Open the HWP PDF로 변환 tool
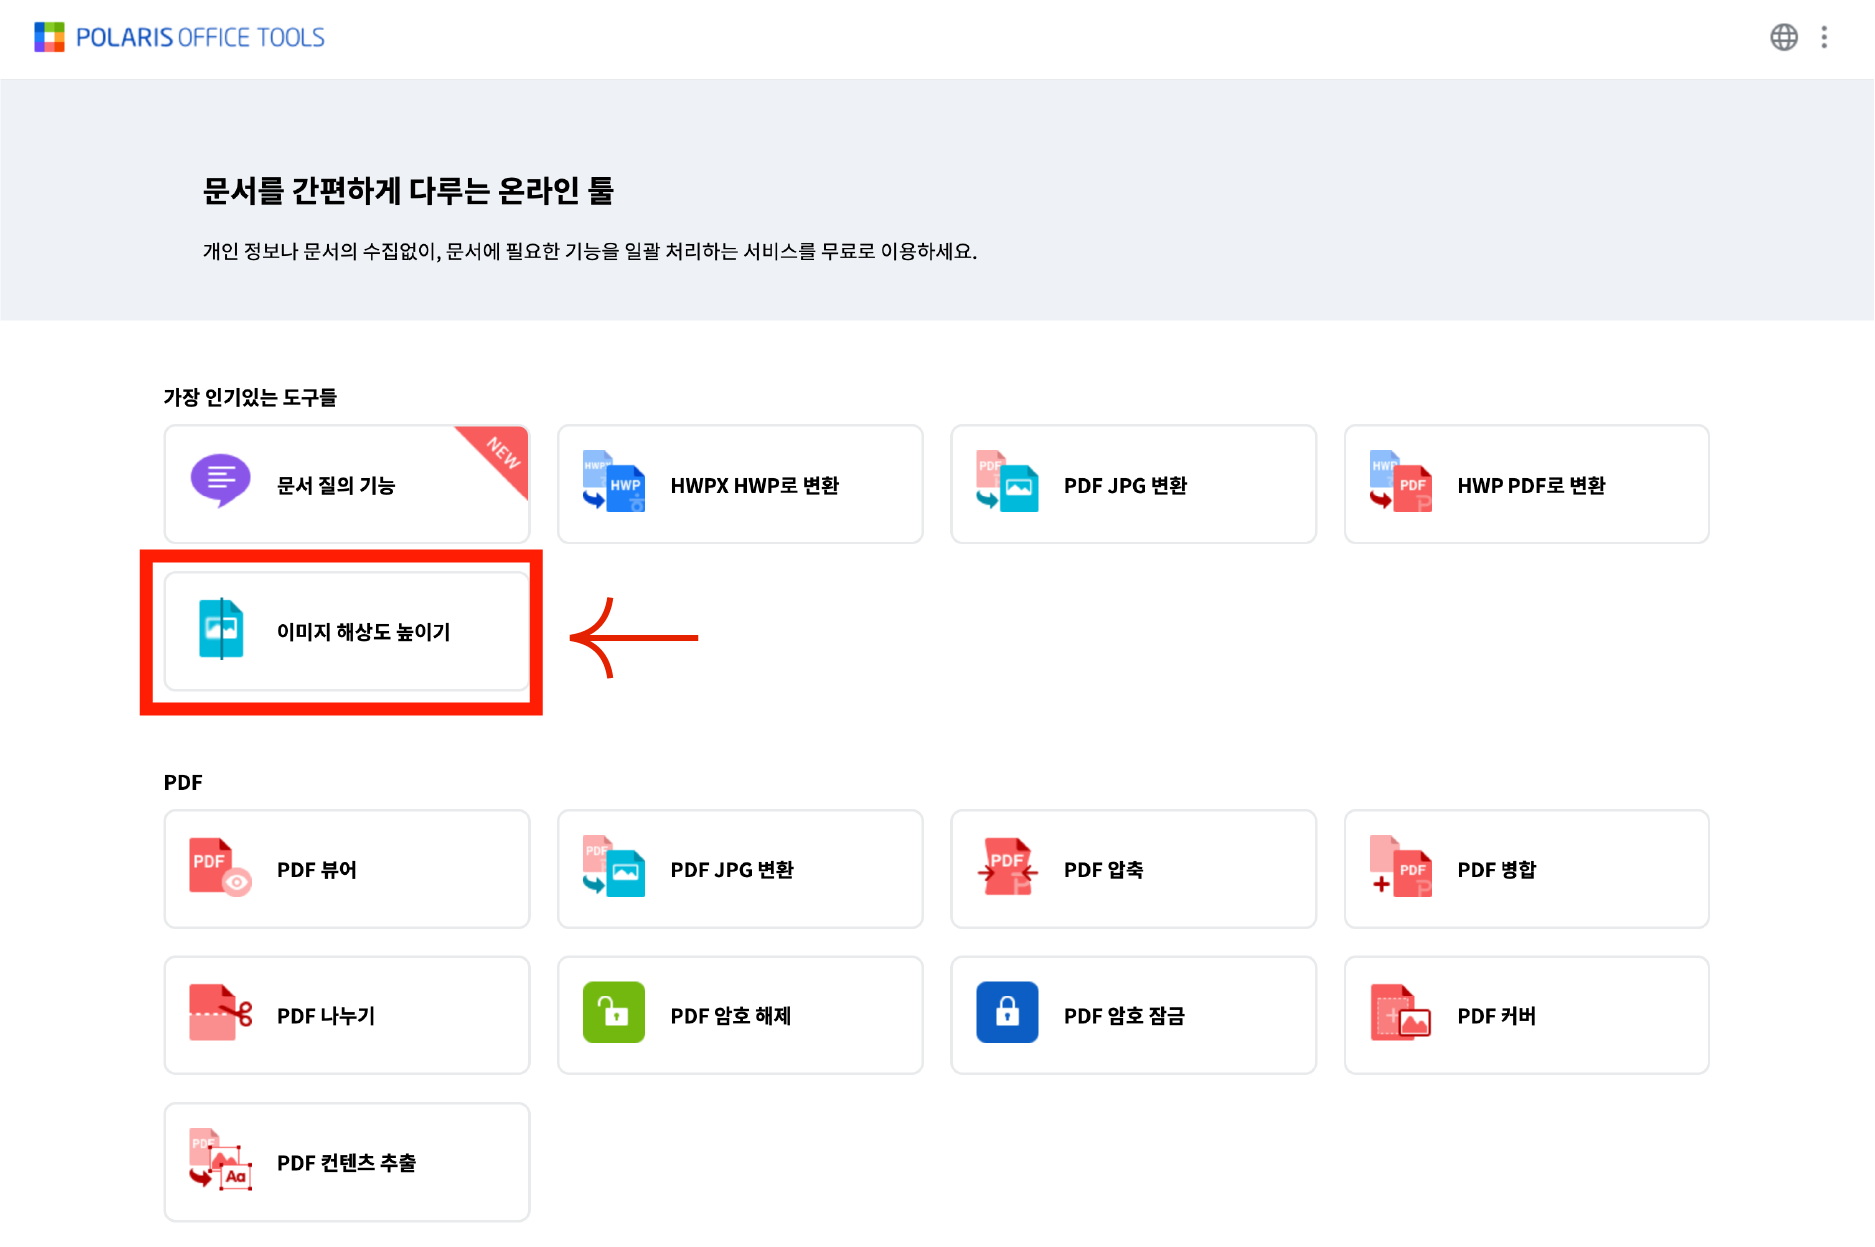Screen dimensions: 1875x1247 (x=1527, y=484)
